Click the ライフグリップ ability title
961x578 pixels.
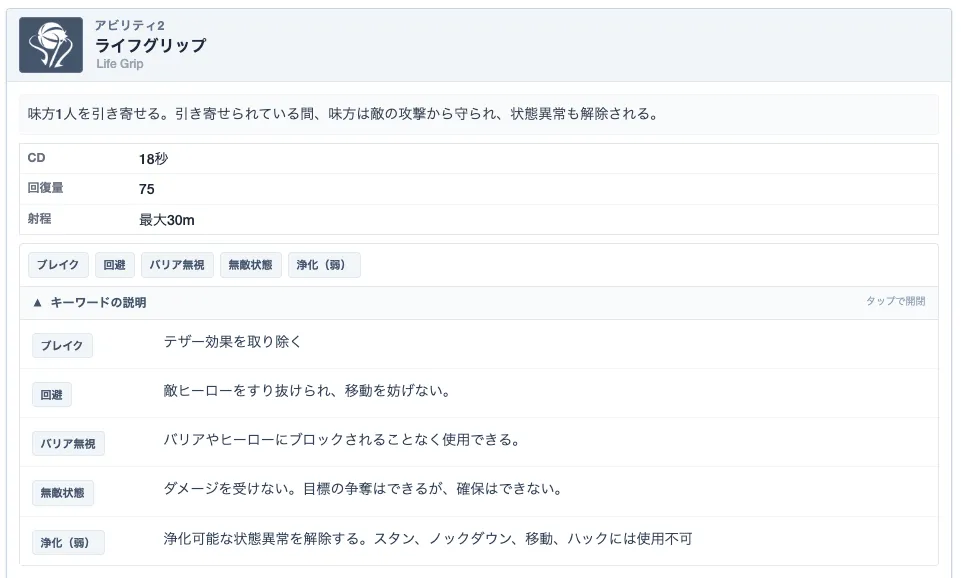(x=151, y=44)
